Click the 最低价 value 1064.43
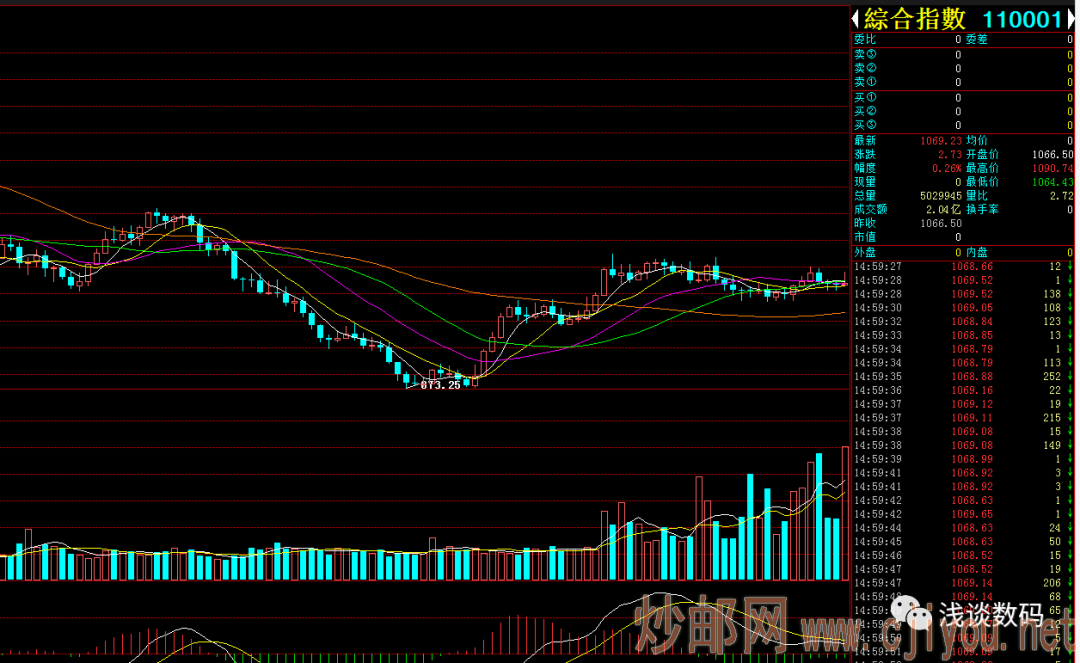This screenshot has height=663, width=1080. 1052,183
